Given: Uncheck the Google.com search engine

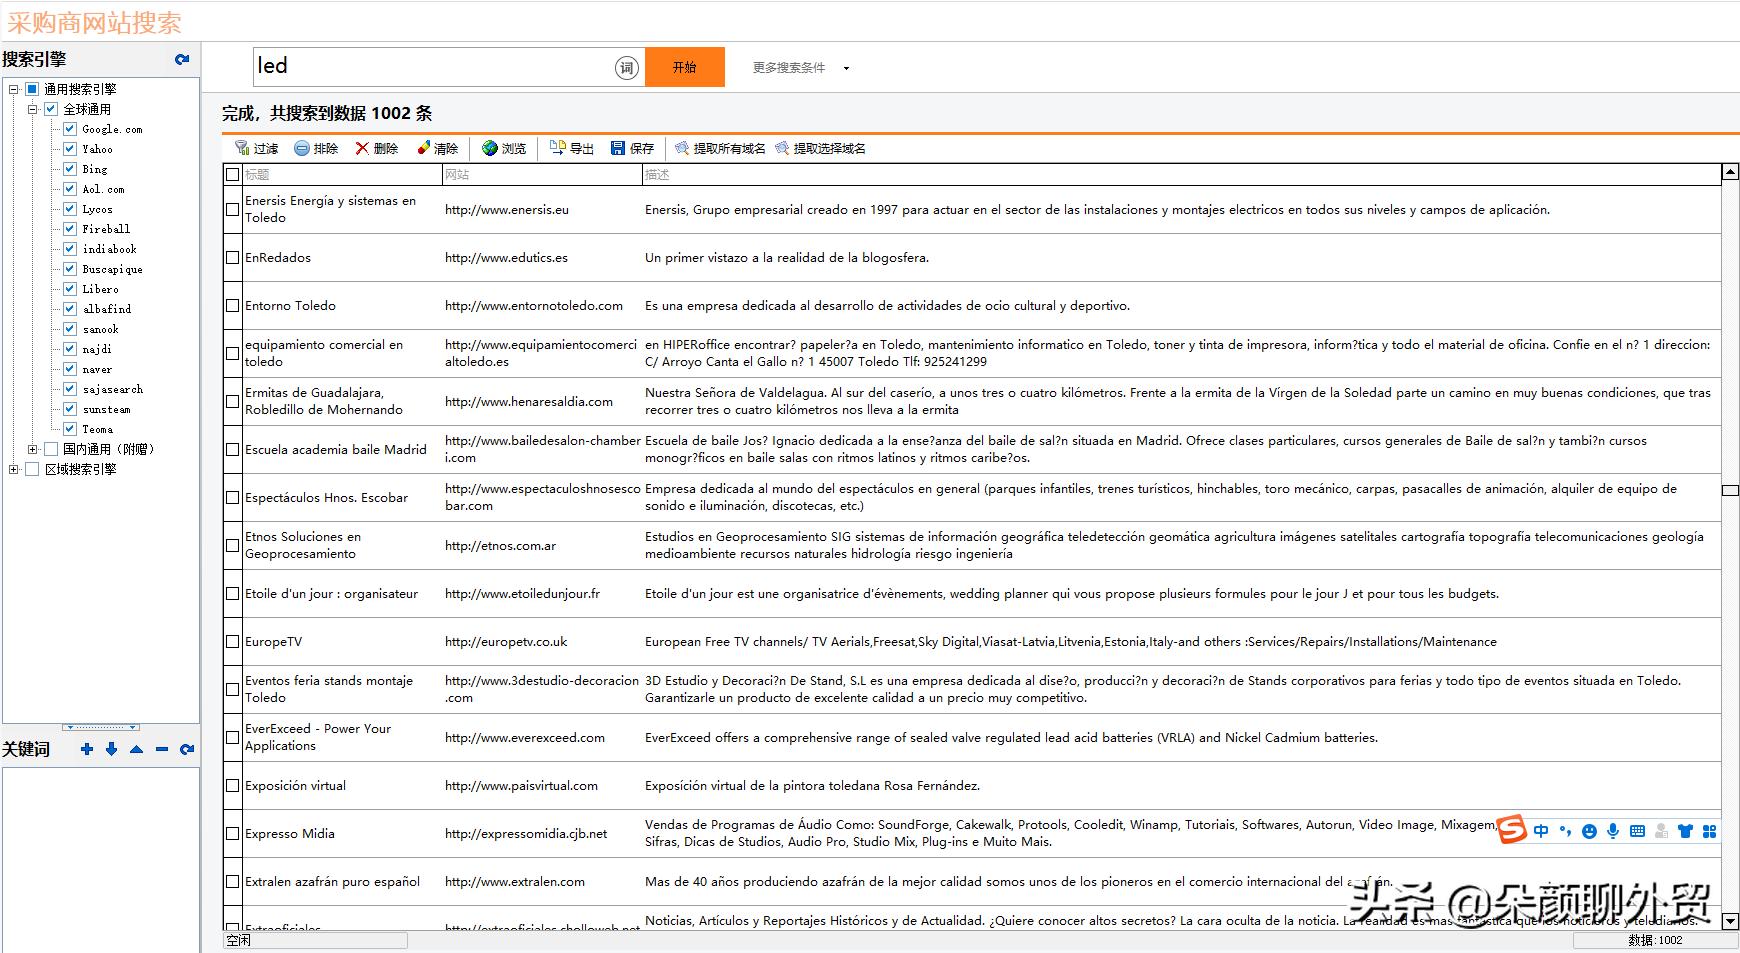Looking at the screenshot, I should [70, 129].
